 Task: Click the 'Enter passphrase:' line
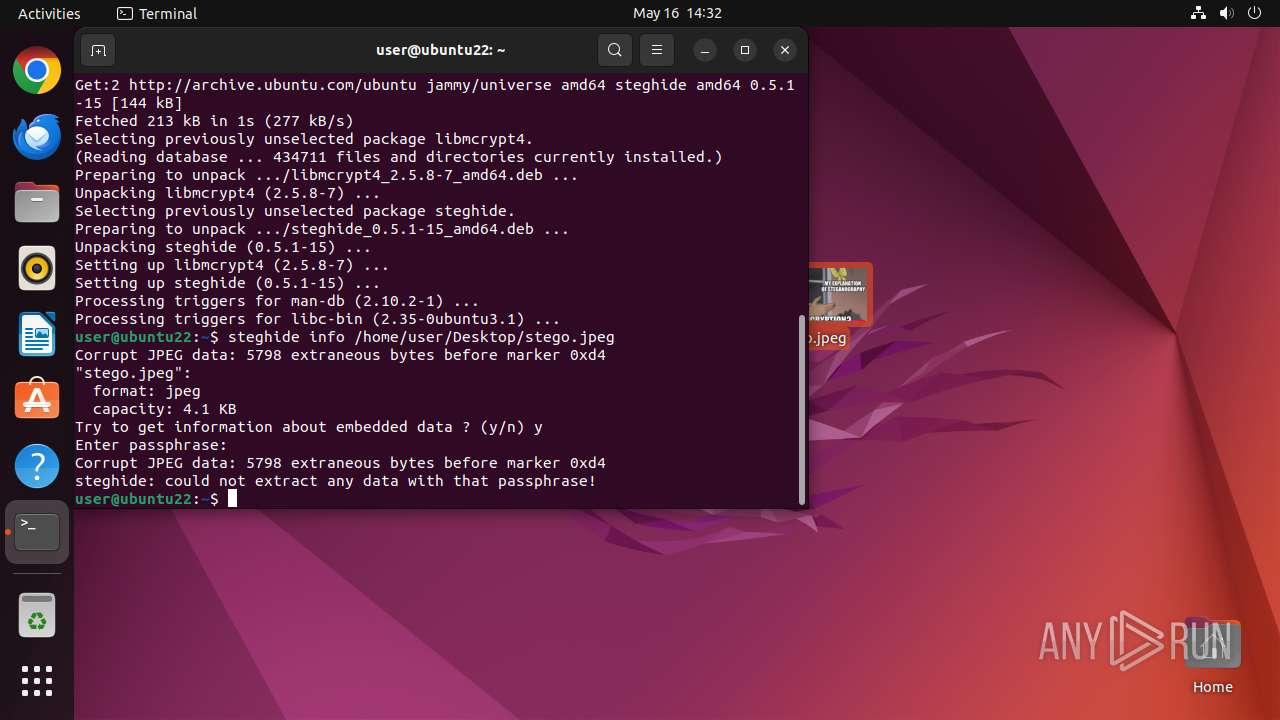click(x=151, y=445)
